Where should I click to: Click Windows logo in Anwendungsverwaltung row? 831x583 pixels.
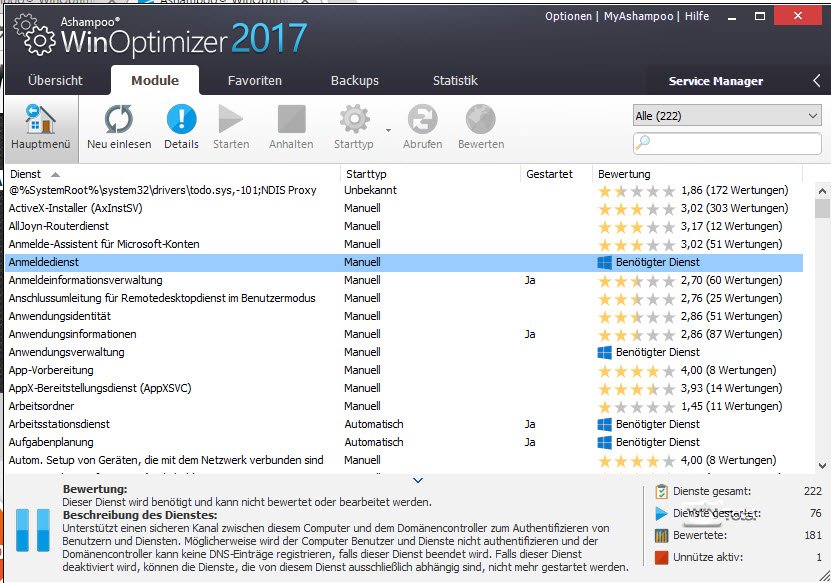click(604, 352)
